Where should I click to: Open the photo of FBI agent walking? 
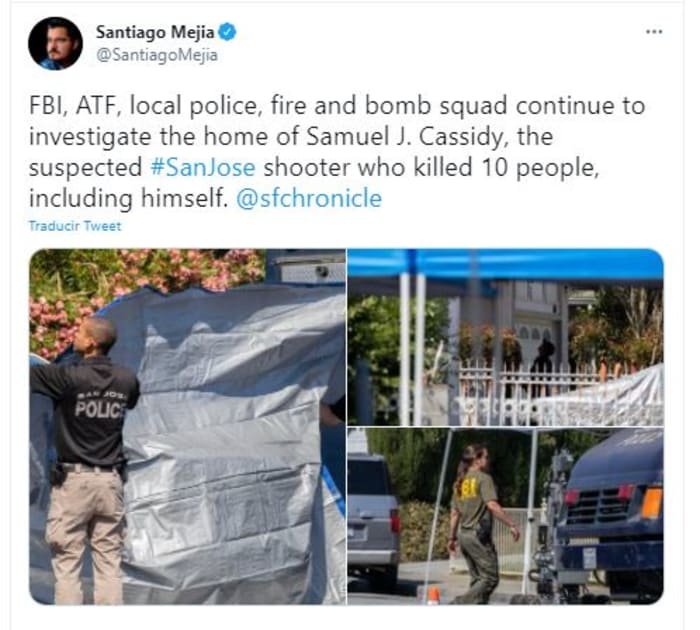[505, 516]
